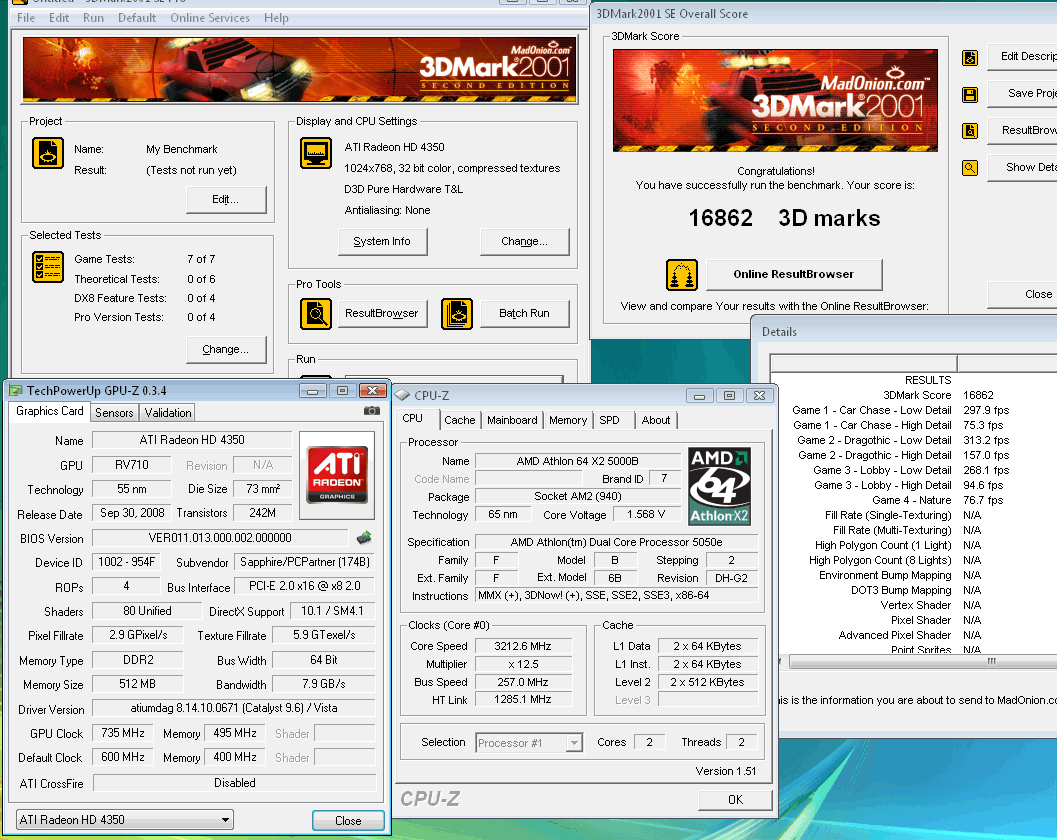Click the OK button in CPU-Z
Screen dimensions: 1057x840
click(x=735, y=800)
